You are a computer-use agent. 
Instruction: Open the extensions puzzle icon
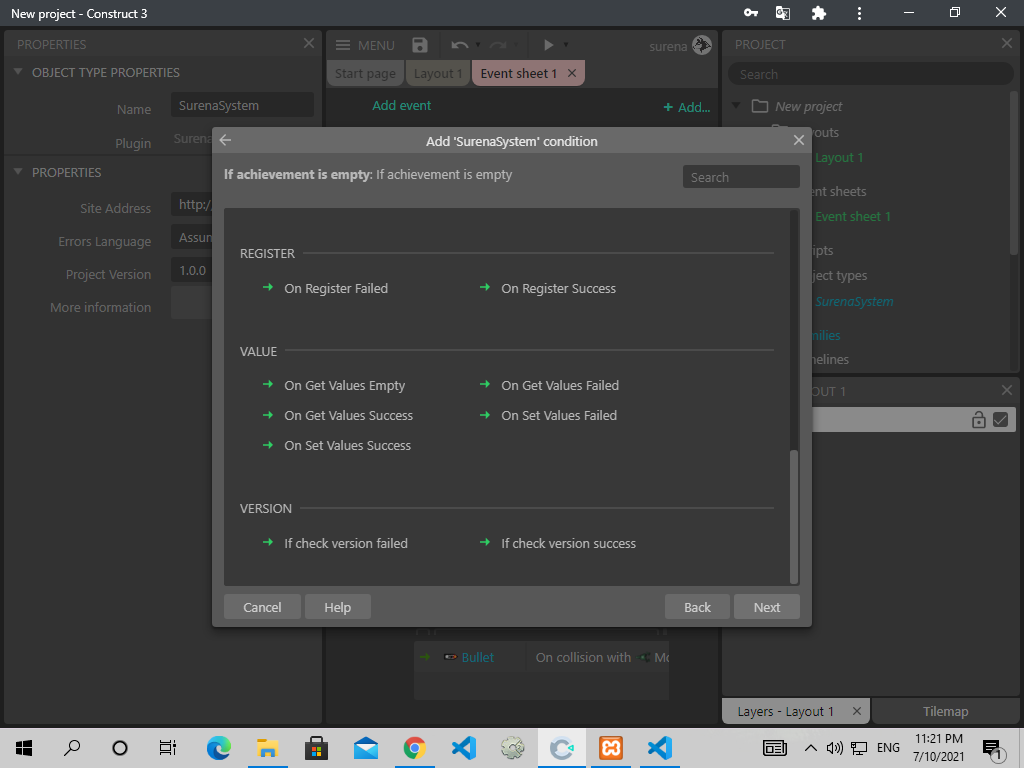(x=819, y=13)
